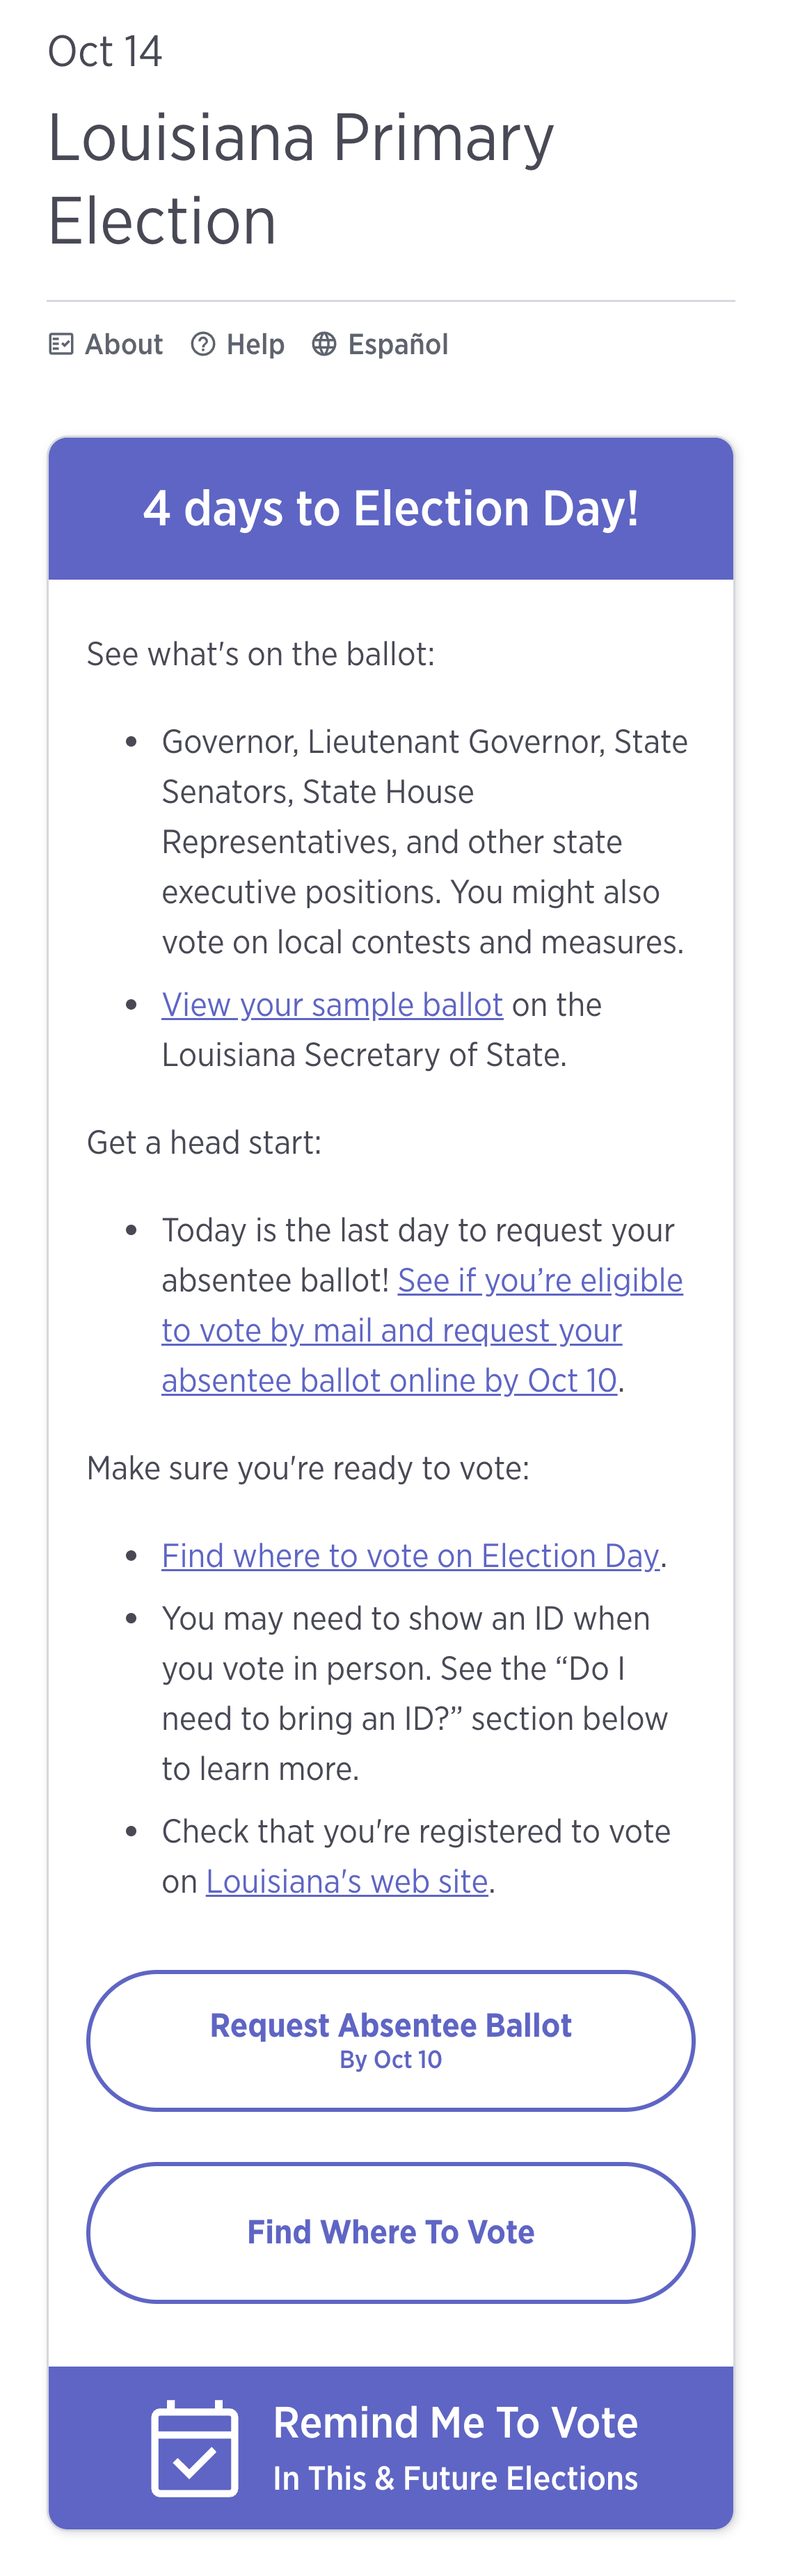Switch the page language to Español
This screenshot has width=798, height=2576.
(397, 344)
